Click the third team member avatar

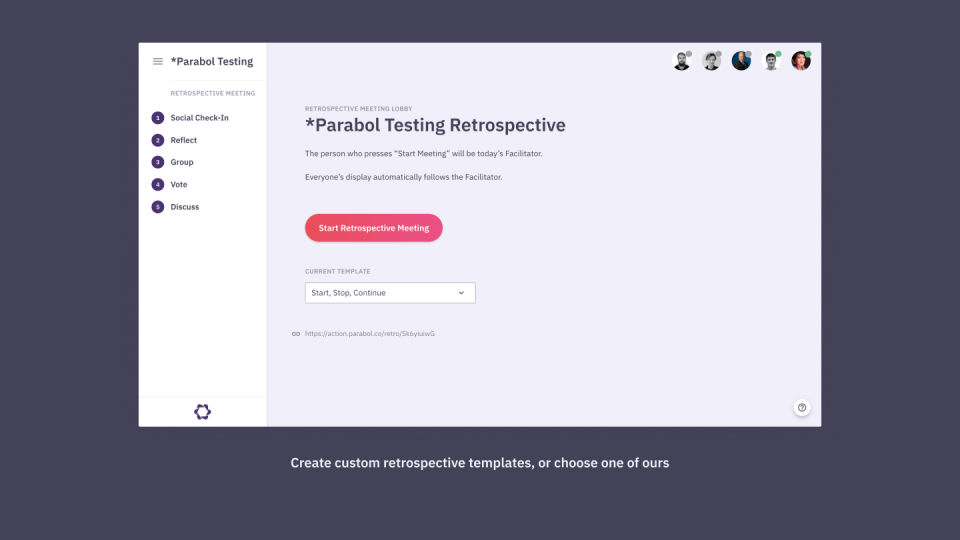741,61
